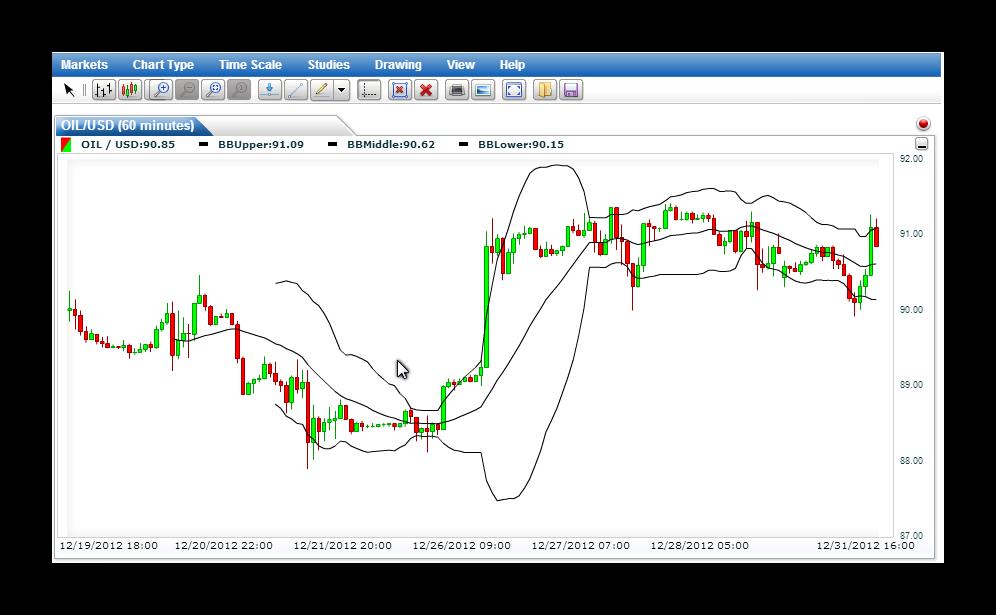Click the black BBMiddle legend swatch

pyautogui.click(x=332, y=144)
